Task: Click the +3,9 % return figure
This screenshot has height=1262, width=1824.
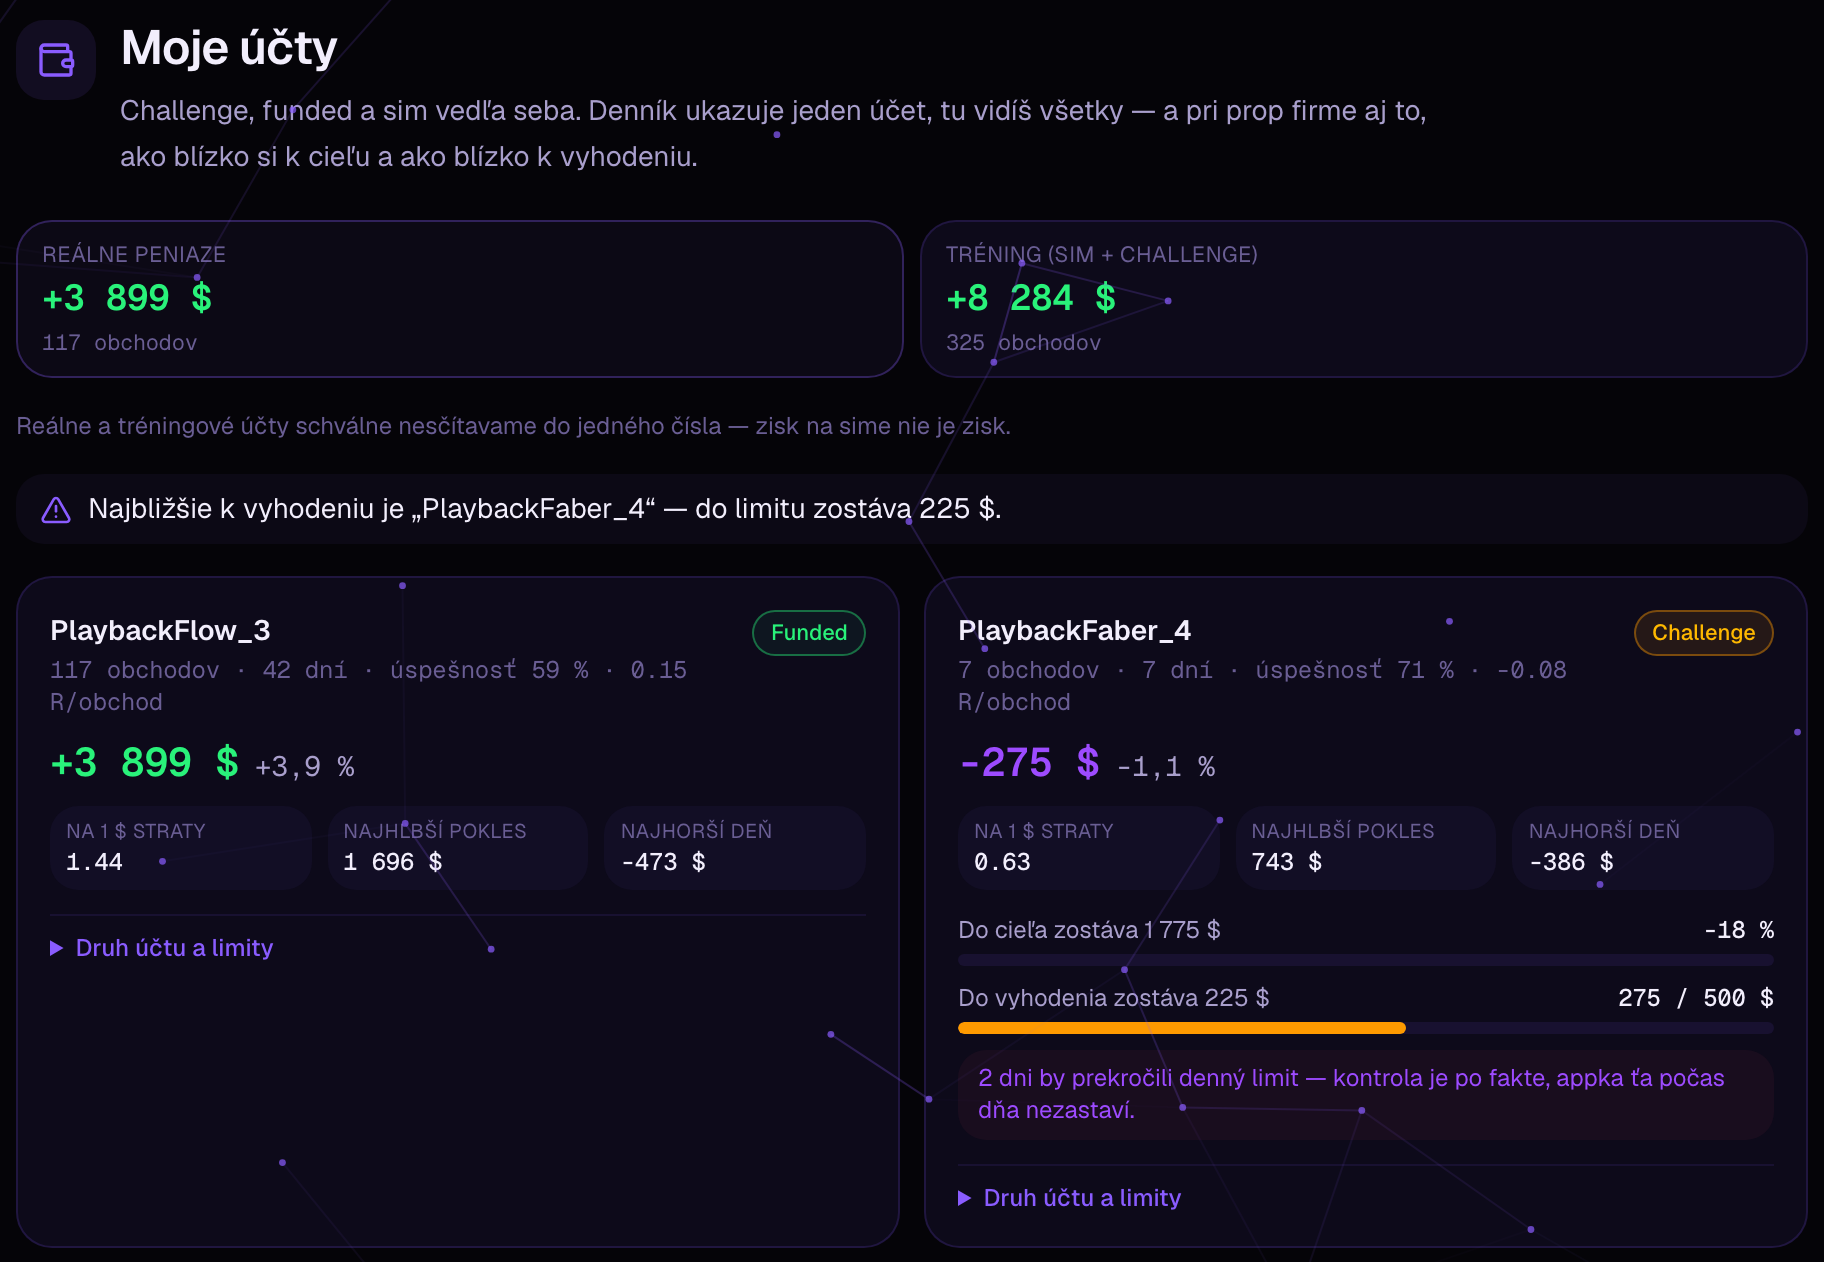Action: (305, 767)
